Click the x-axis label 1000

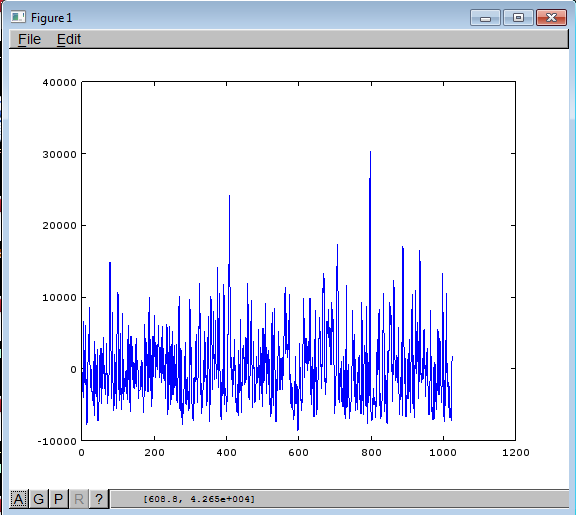coord(443,453)
